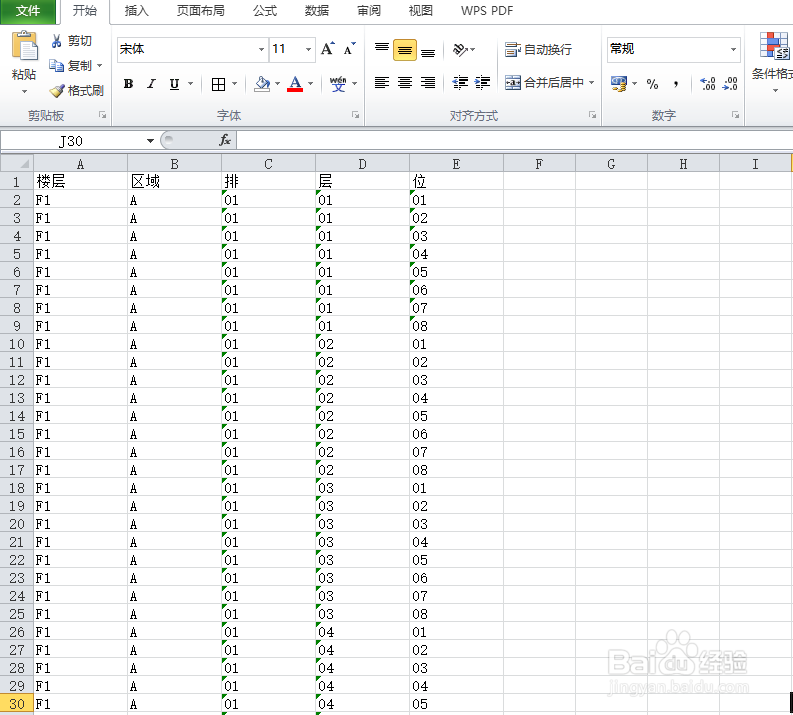Select row 30 header
793x715 pixels.
[x=17, y=704]
